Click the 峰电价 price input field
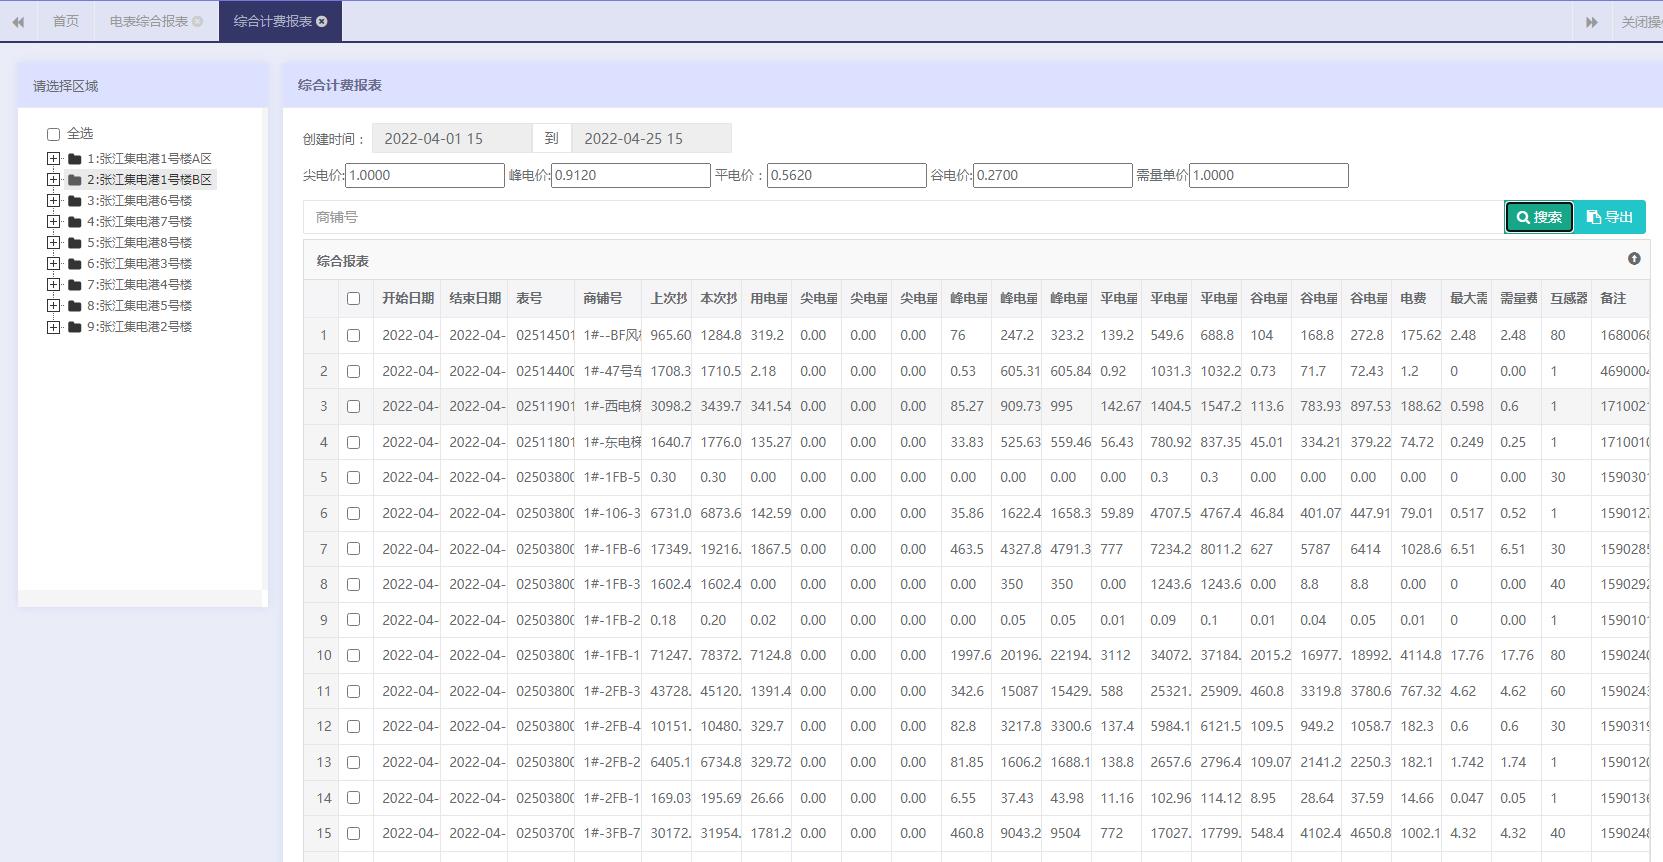Screen dimensions: 1663x862 [x=630, y=176]
